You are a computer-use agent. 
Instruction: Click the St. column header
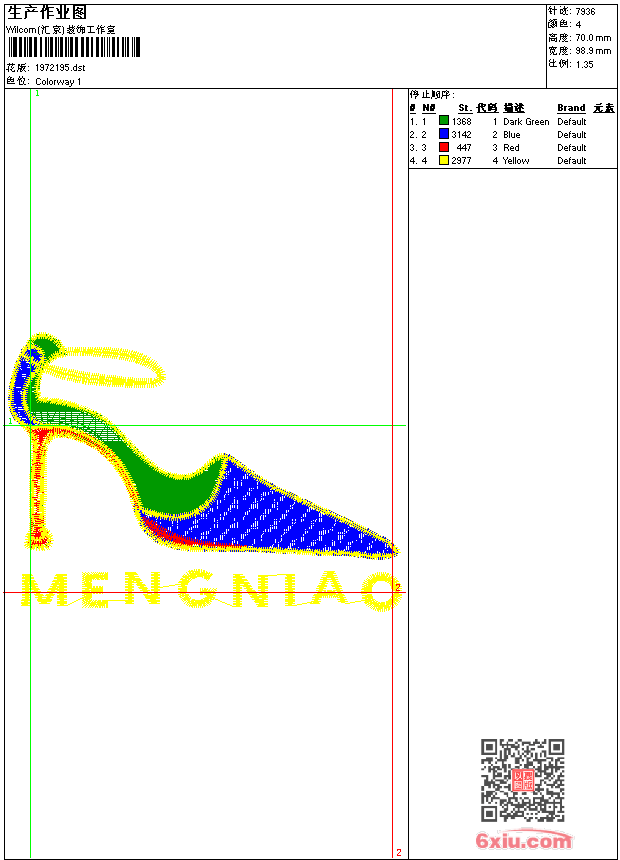(x=465, y=108)
